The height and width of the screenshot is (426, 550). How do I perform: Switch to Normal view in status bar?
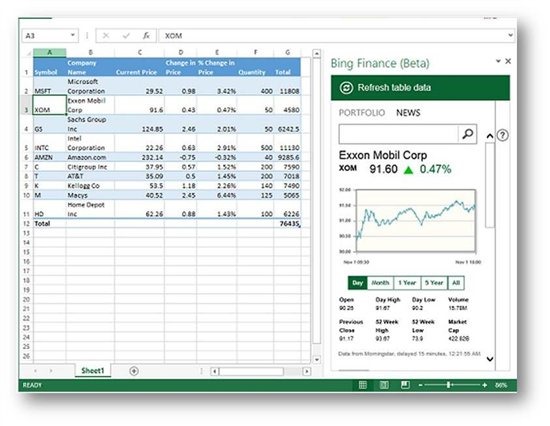point(363,385)
